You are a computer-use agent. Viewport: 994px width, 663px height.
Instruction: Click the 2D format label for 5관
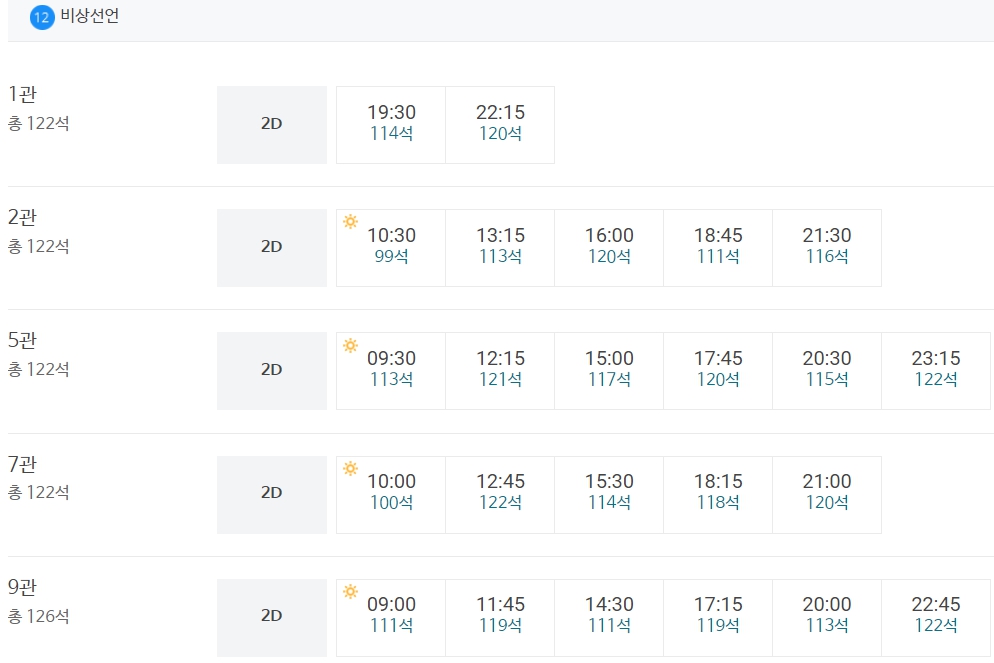(272, 371)
